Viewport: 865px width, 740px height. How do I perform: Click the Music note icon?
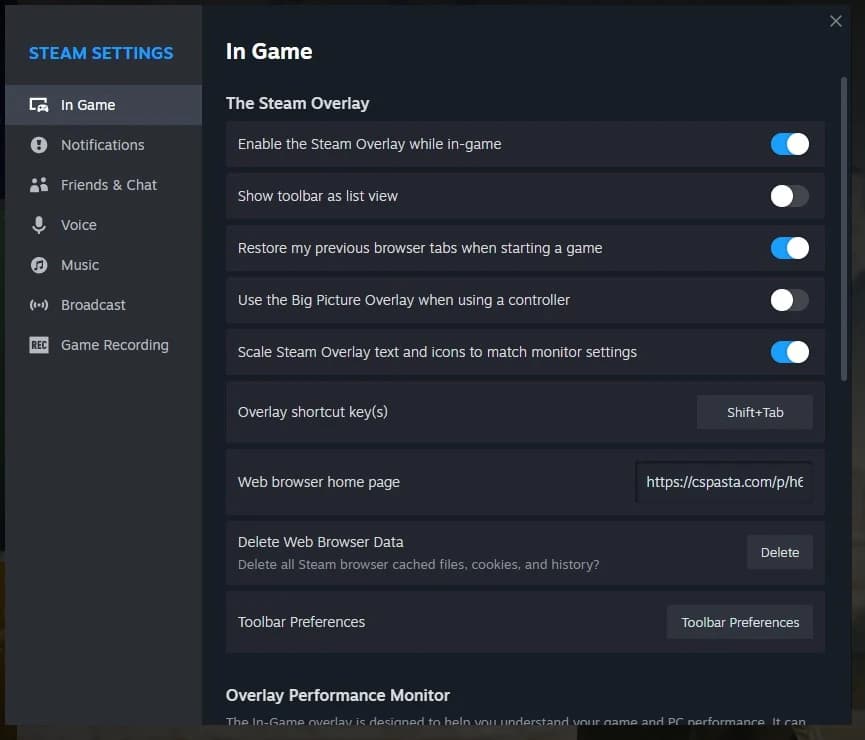pos(39,265)
